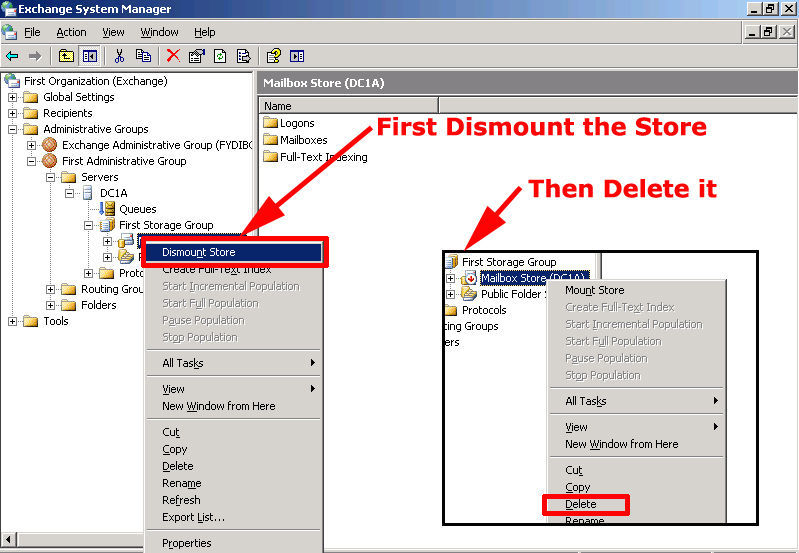799x553 pixels.
Task: Collapse First Storage Group in main tree
Action: click(x=89, y=225)
